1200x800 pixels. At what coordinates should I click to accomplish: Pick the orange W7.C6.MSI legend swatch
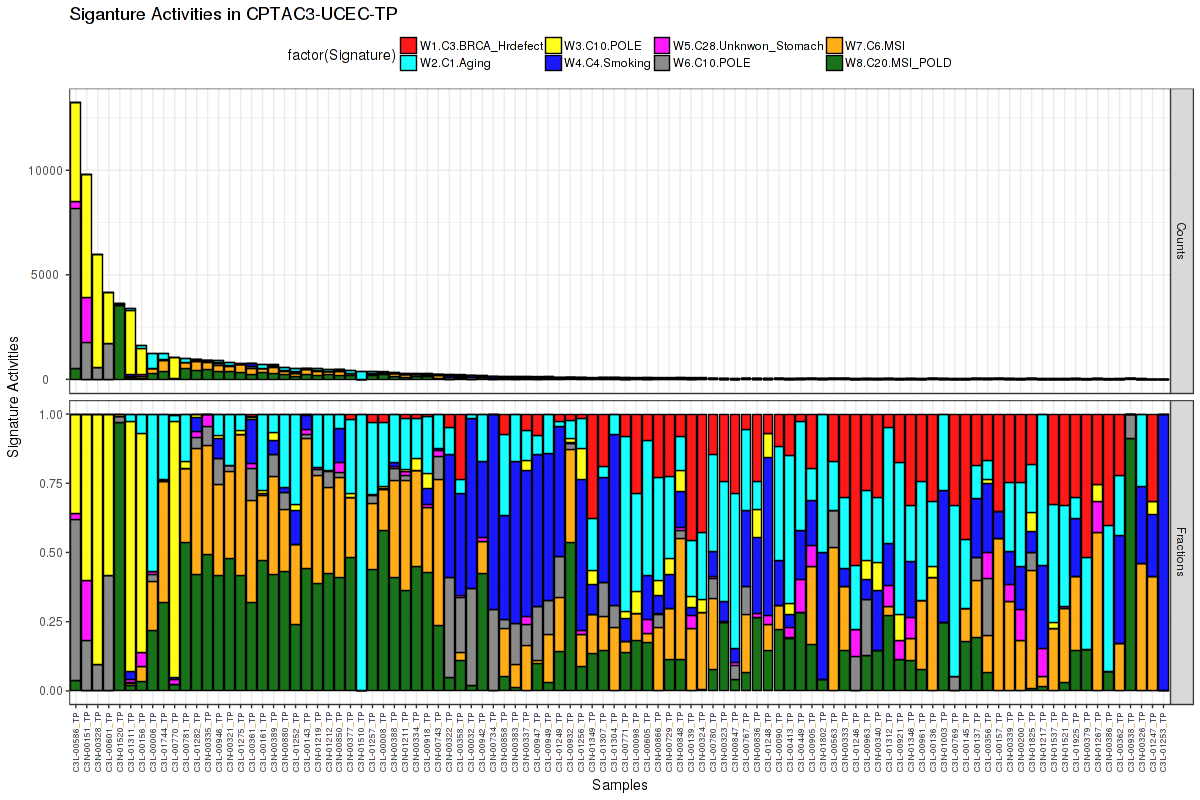[x=834, y=45]
